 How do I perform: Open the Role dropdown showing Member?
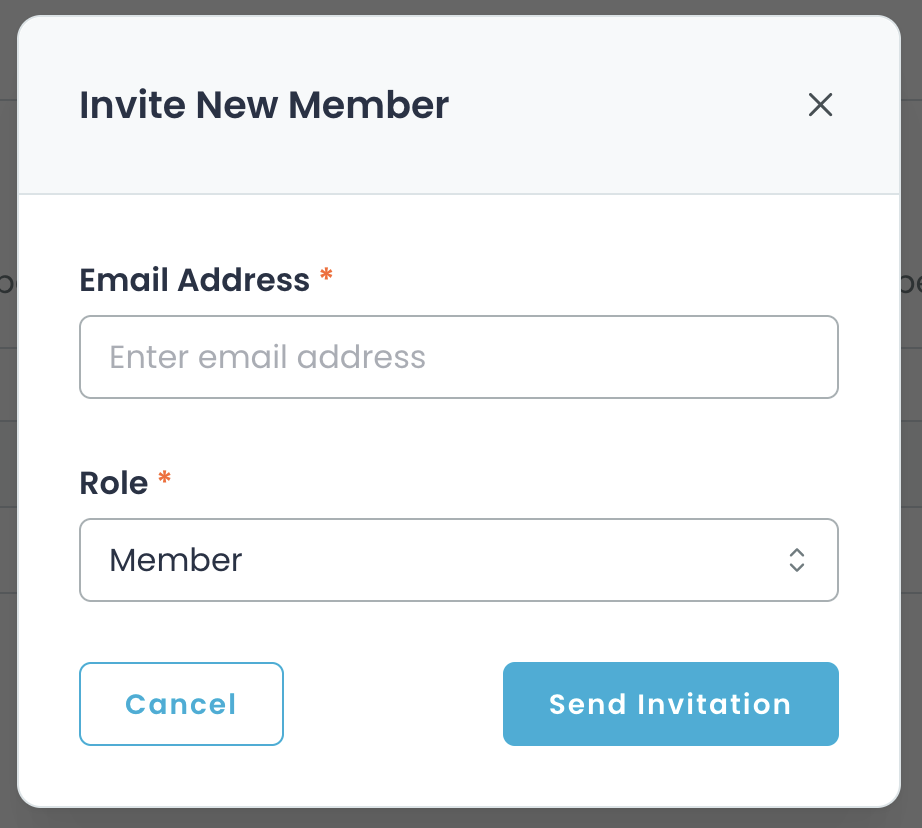[458, 560]
